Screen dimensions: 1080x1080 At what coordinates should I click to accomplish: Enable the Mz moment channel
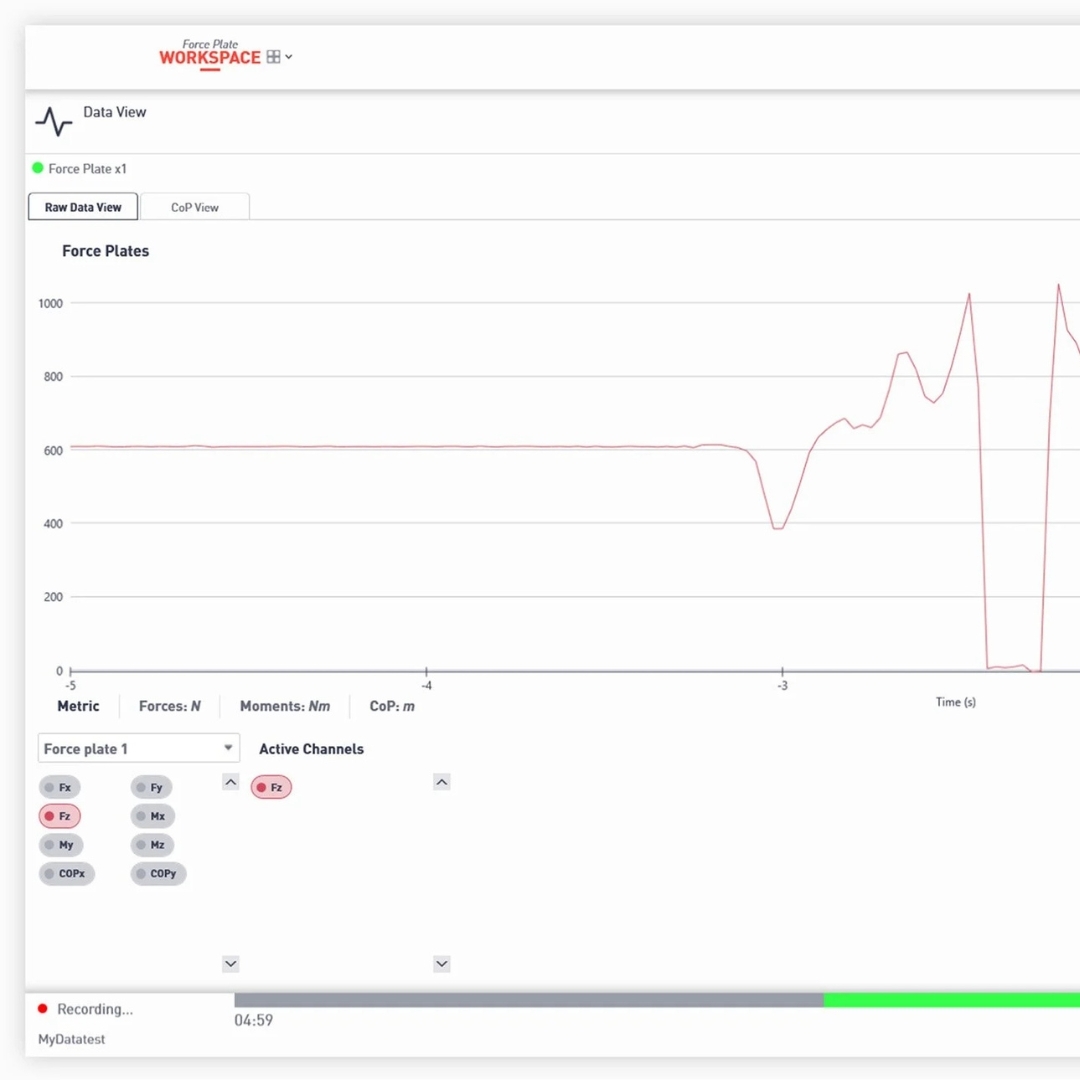click(x=152, y=845)
